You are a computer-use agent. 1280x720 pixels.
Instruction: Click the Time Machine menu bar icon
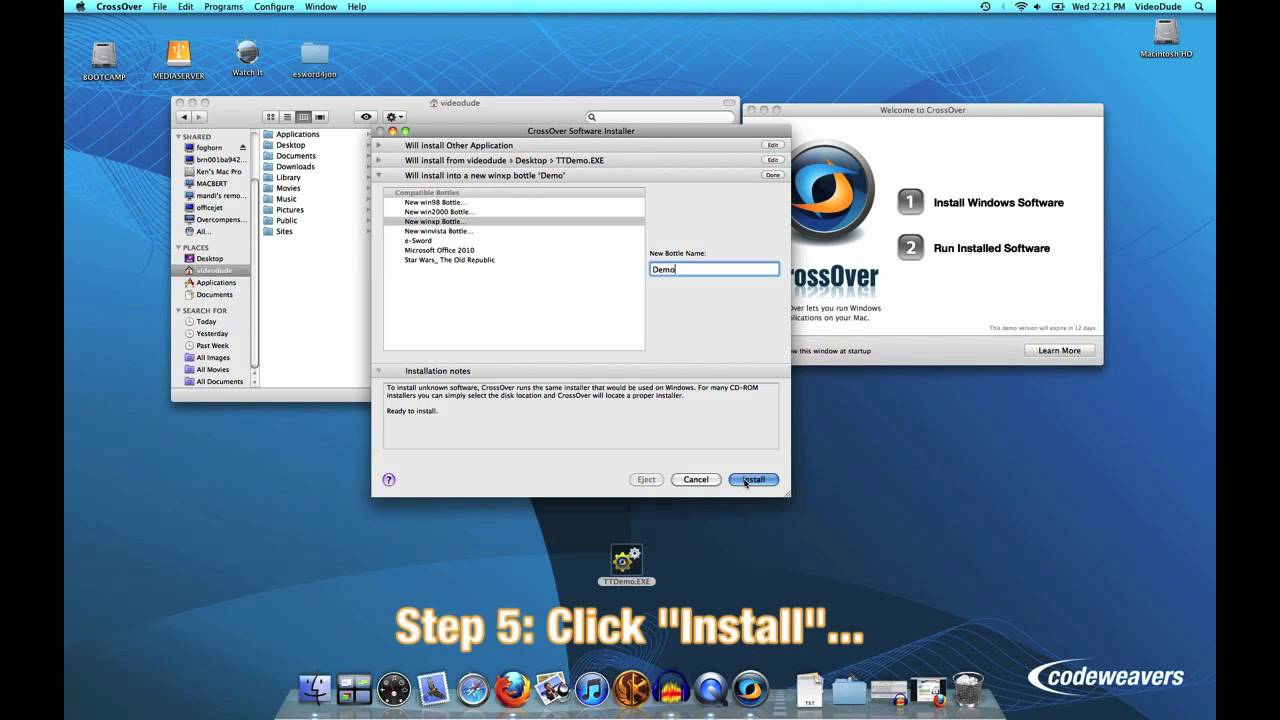pos(985,6)
